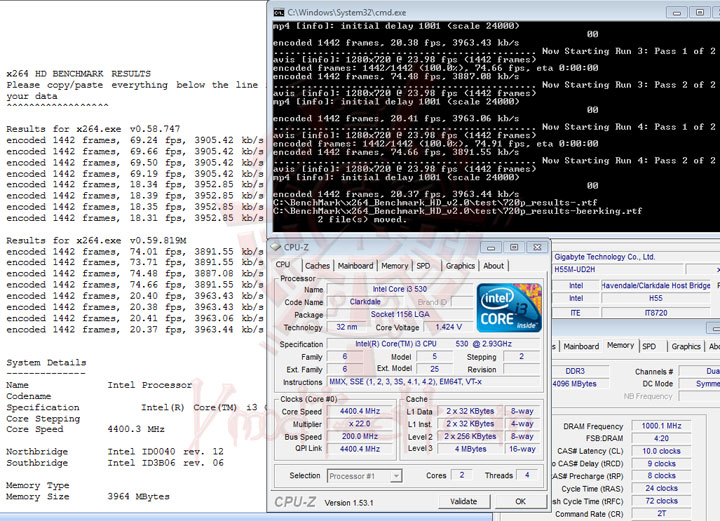Viewport: 720px width, 521px height.
Task: Click the Level 2 2 x 256 KBytes value
Action: coord(470,437)
